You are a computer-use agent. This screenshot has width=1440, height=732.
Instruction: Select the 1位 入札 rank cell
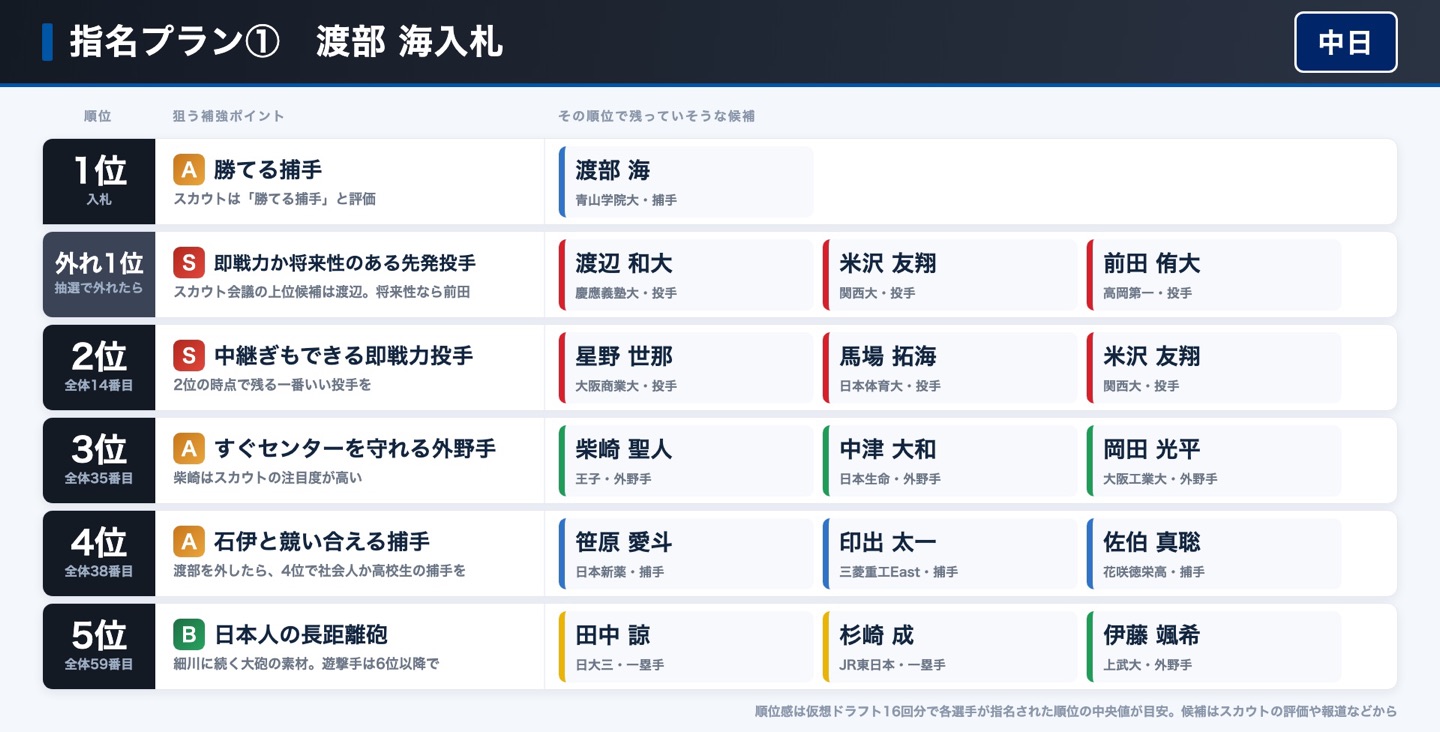pyautogui.click(x=99, y=182)
